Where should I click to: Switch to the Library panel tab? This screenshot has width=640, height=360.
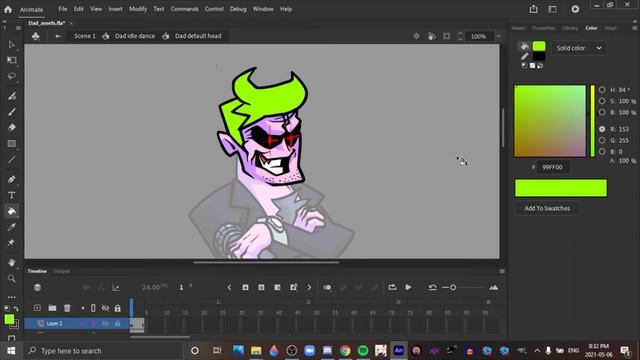tap(570, 28)
